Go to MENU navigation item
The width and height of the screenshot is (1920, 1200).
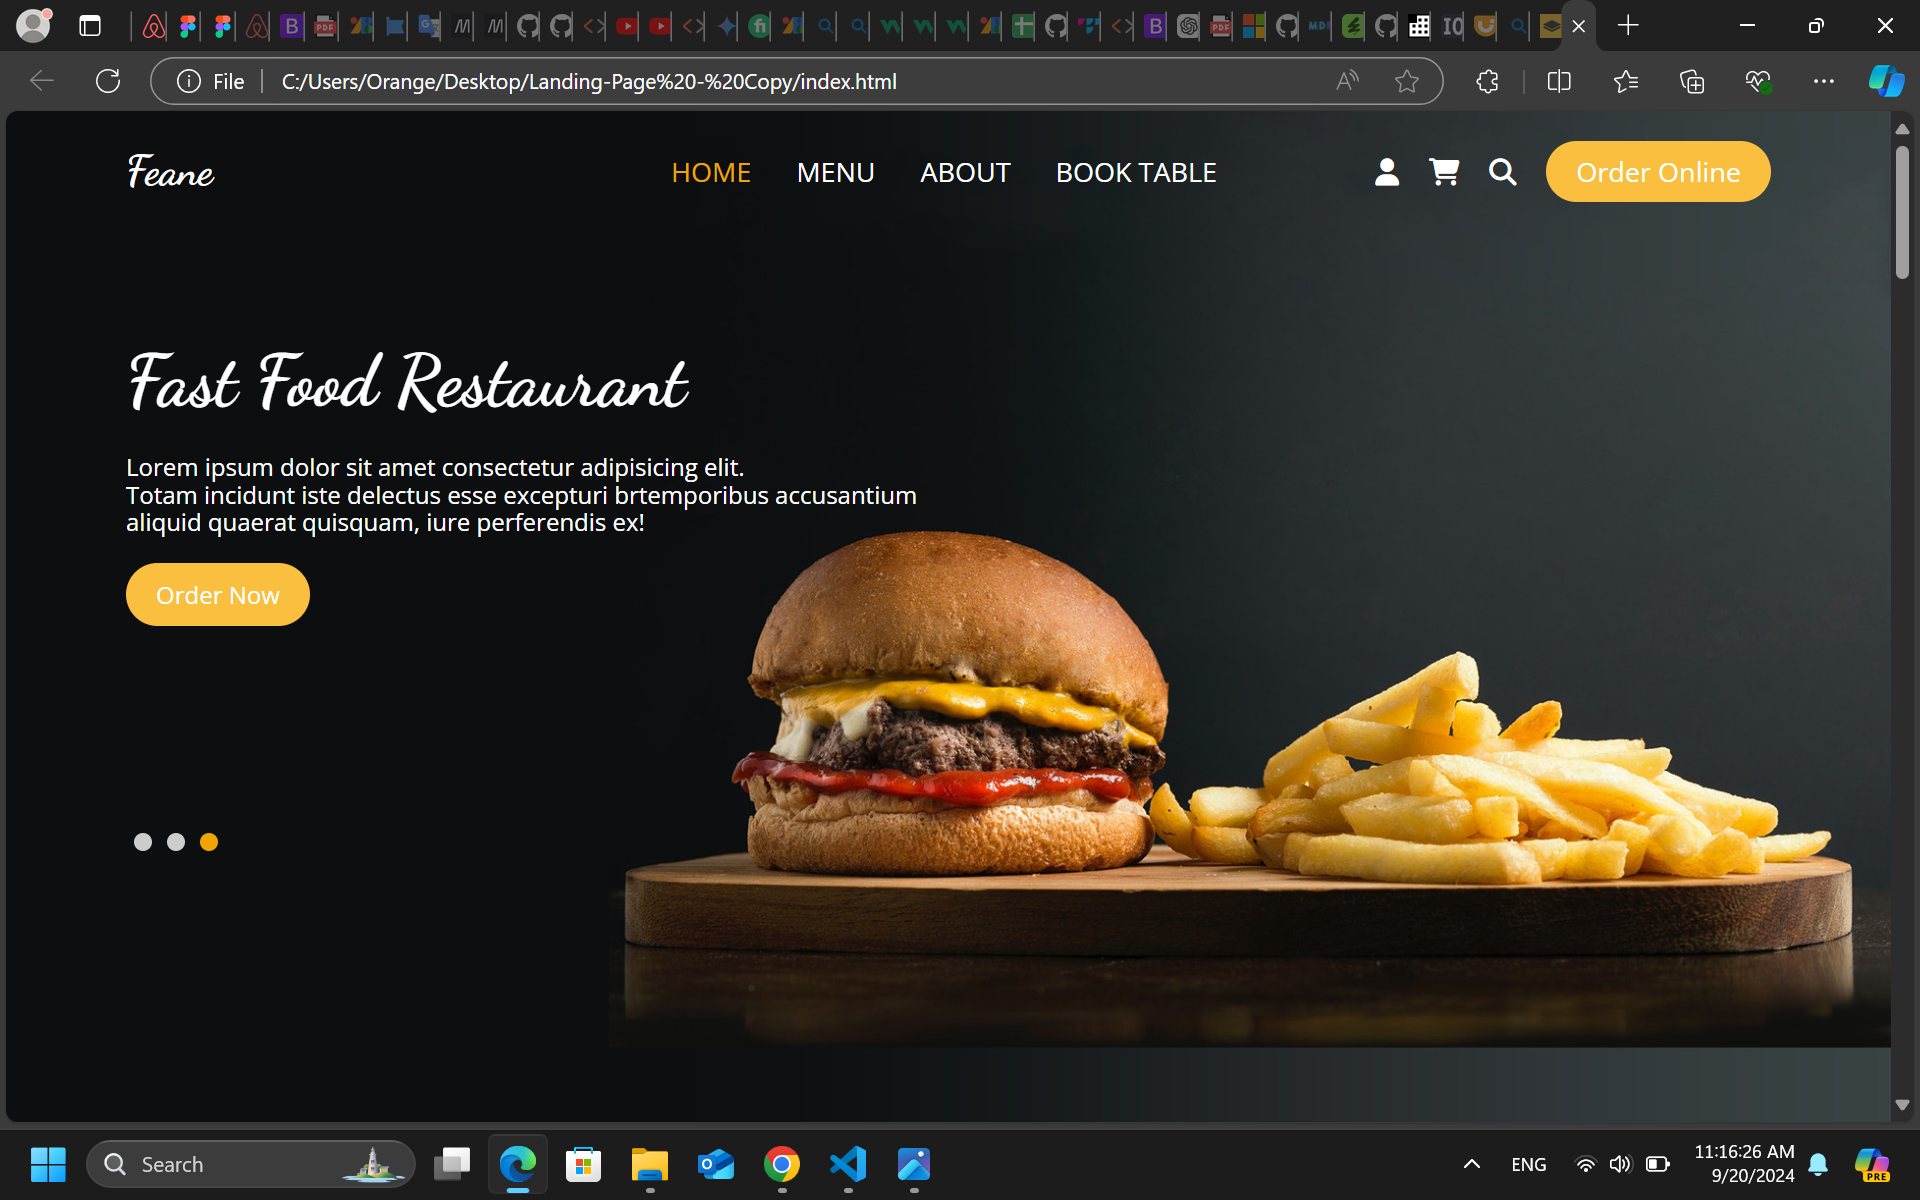click(x=835, y=172)
